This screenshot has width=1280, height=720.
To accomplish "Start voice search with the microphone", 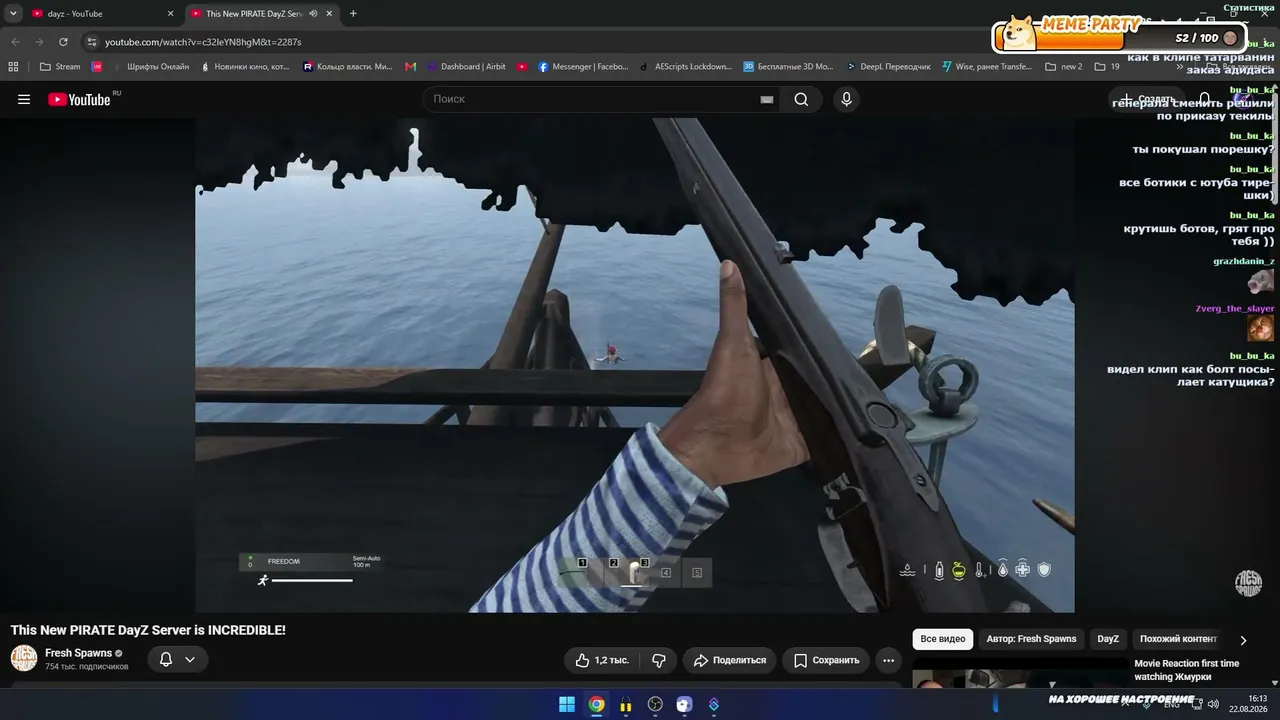I will pos(846,99).
